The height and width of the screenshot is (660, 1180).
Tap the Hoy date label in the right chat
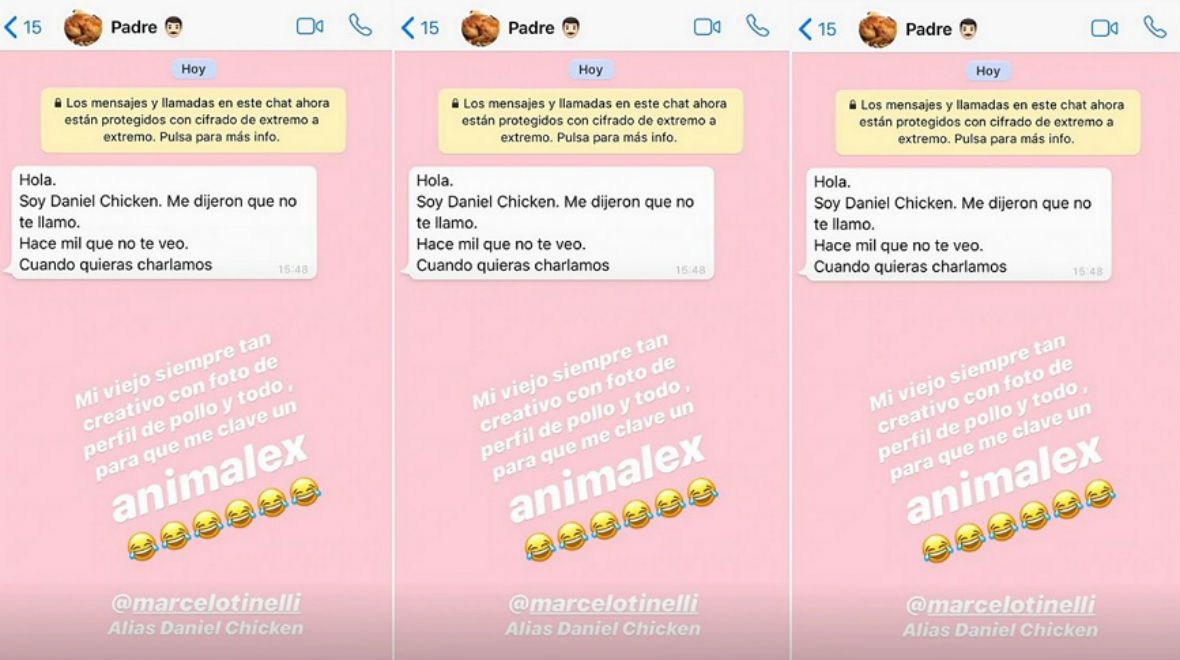(x=988, y=71)
